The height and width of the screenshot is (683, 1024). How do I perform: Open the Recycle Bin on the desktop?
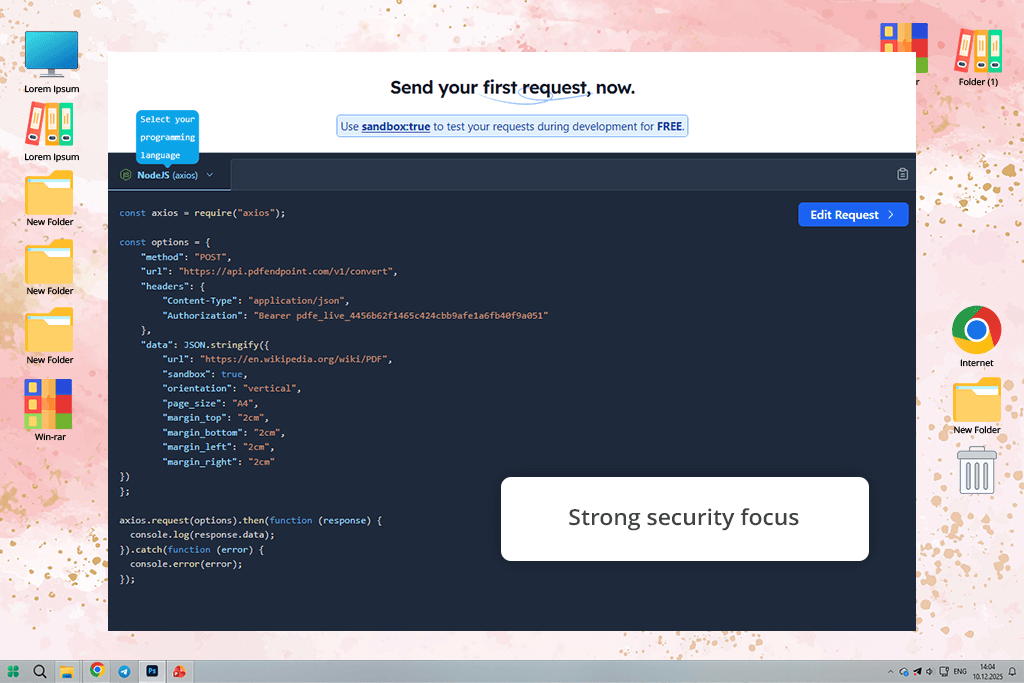click(976, 470)
